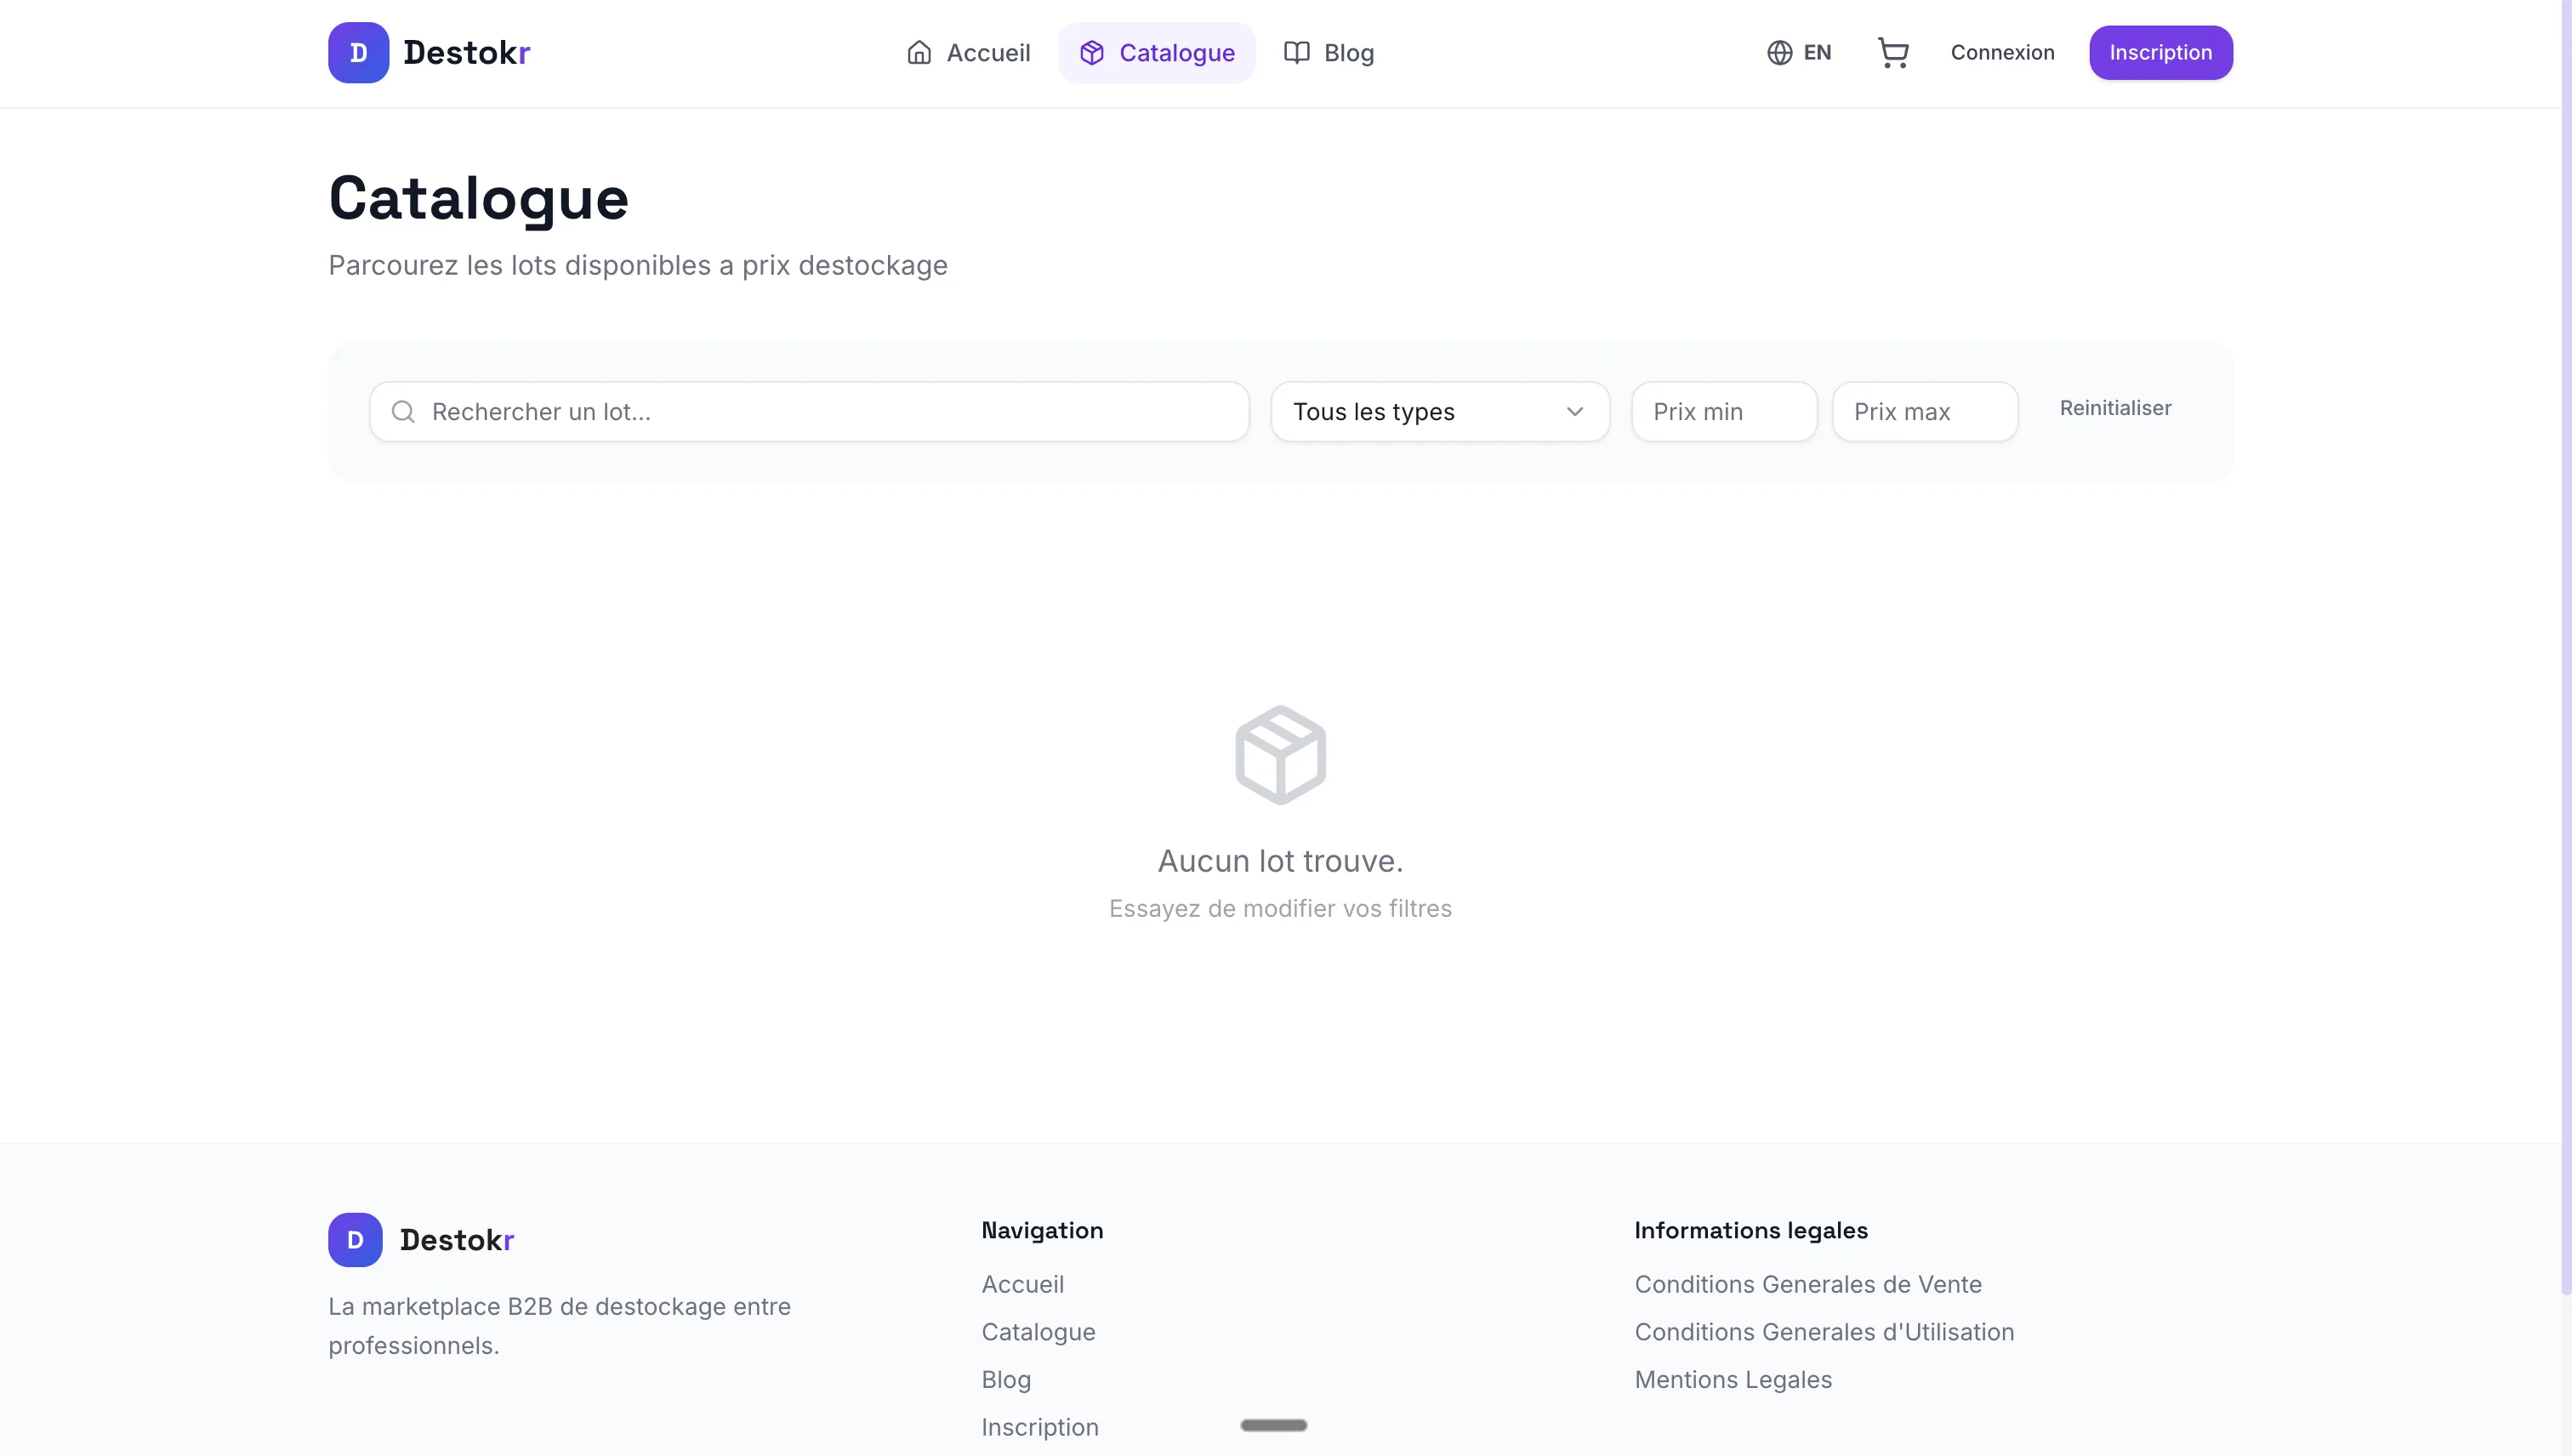Click the Mentions Legales footer link
Viewport: 2572px width, 1456px height.
point(1733,1379)
